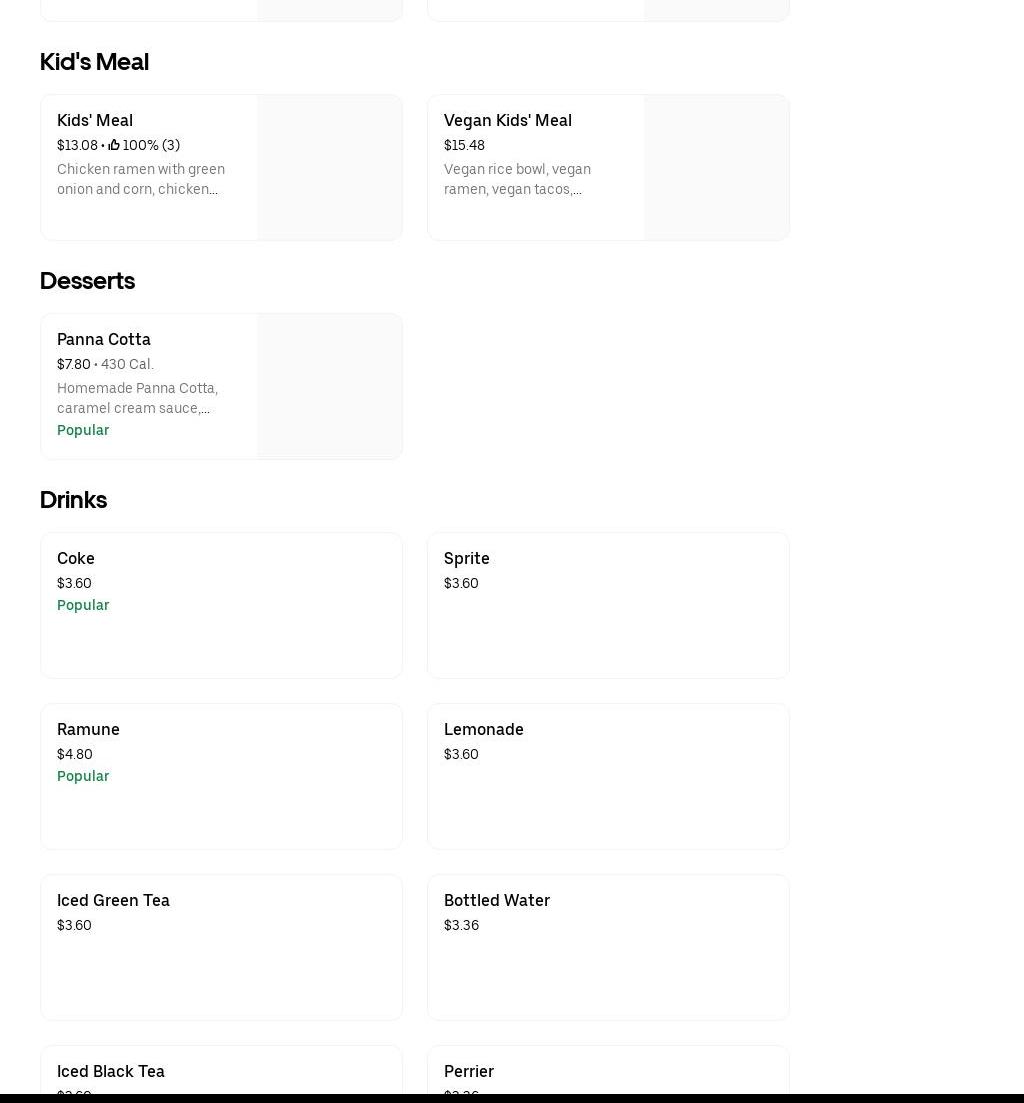The image size is (1024, 1103).
Task: Open the Panna Cotta image placeholder
Action: coord(329,386)
